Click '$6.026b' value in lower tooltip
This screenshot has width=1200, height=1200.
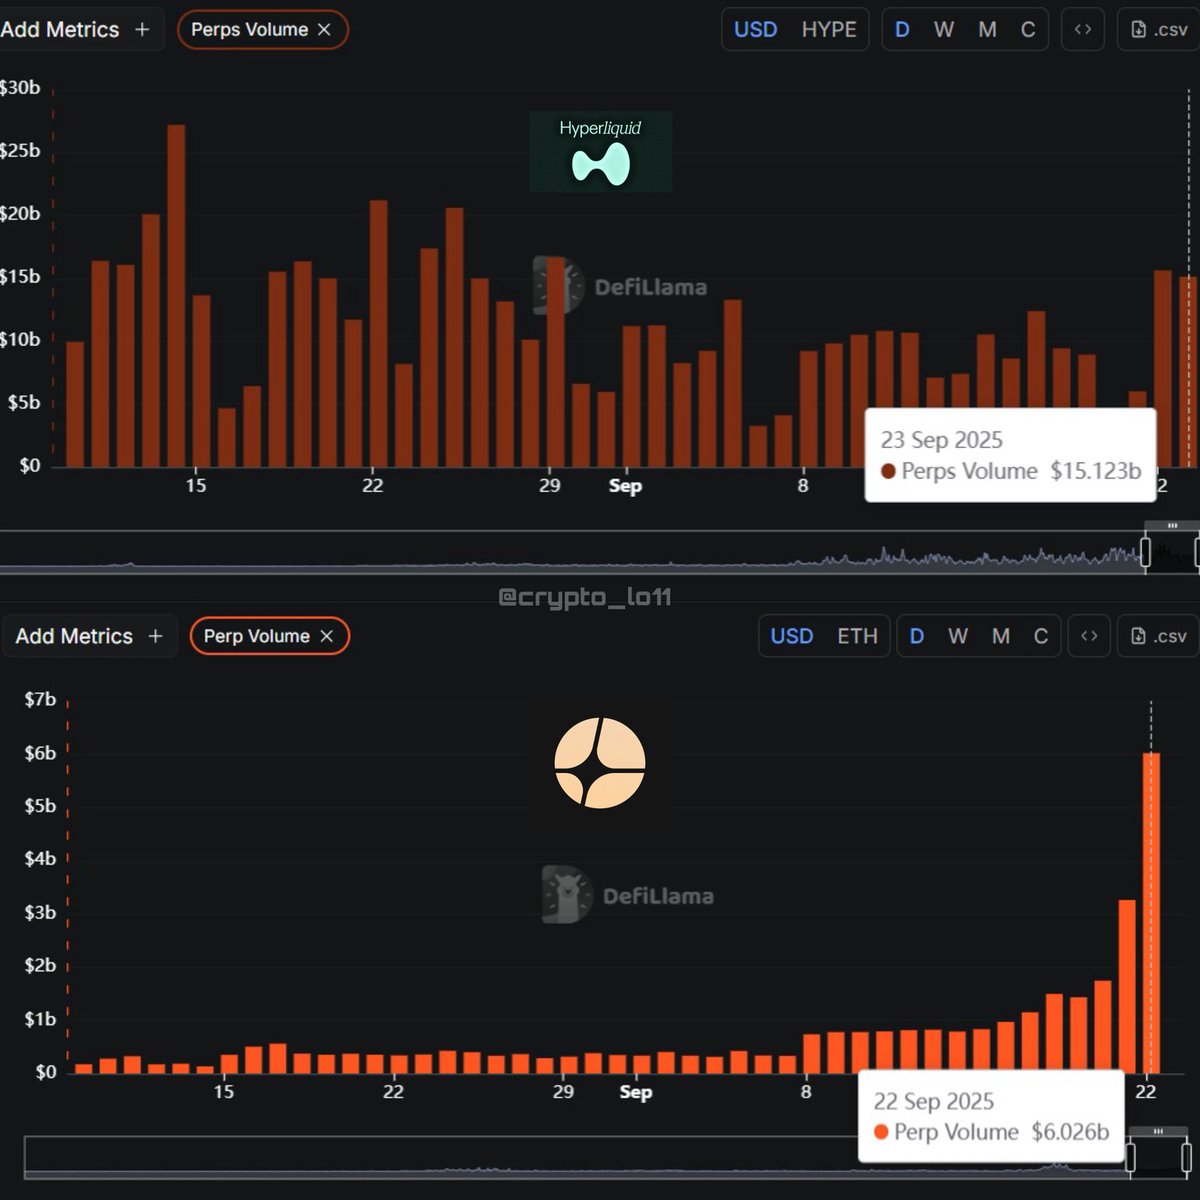(1070, 1132)
